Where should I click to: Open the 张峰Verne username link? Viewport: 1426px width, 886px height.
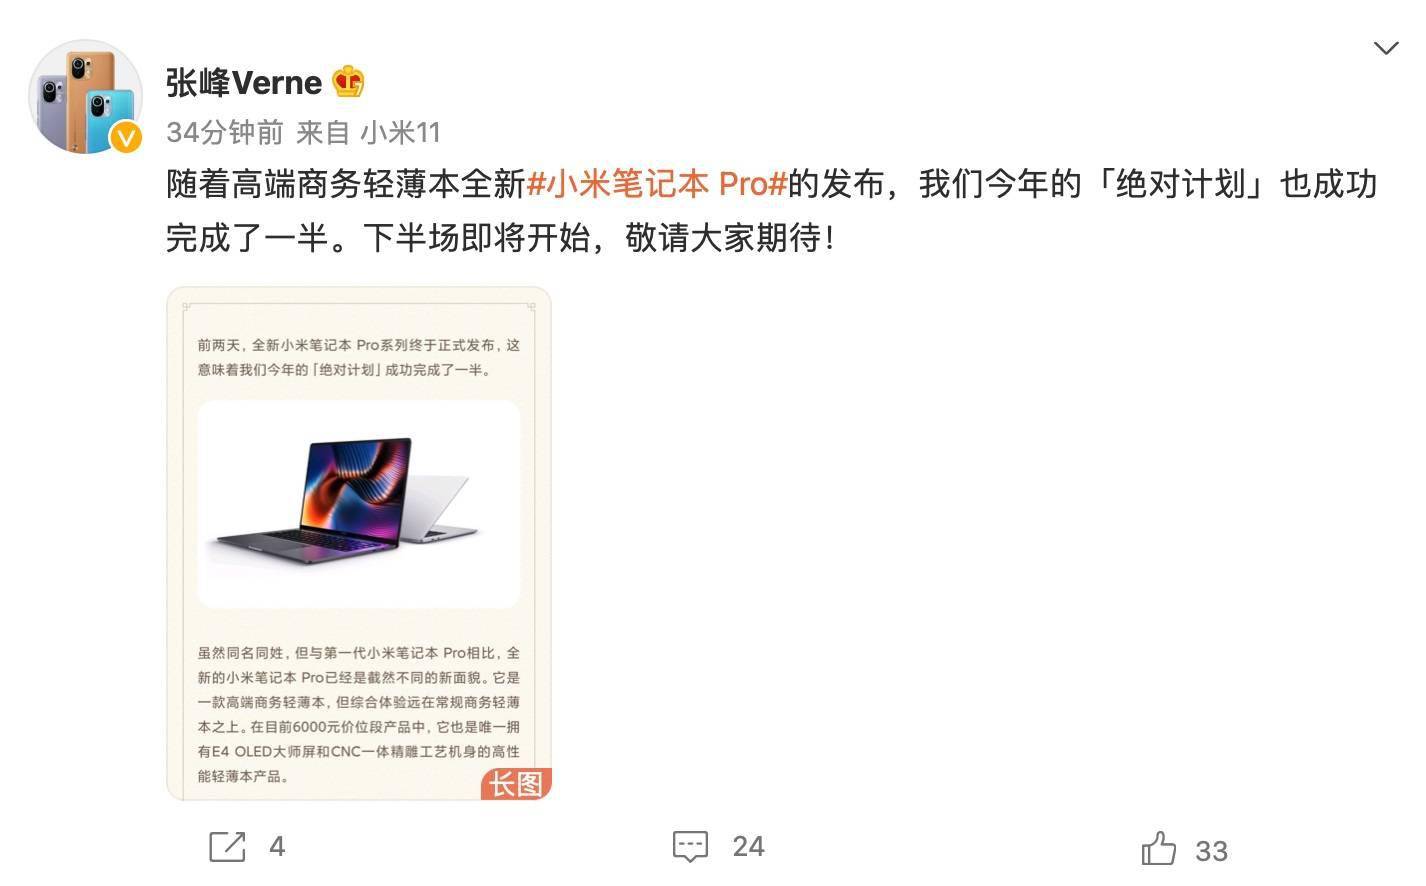point(244,82)
